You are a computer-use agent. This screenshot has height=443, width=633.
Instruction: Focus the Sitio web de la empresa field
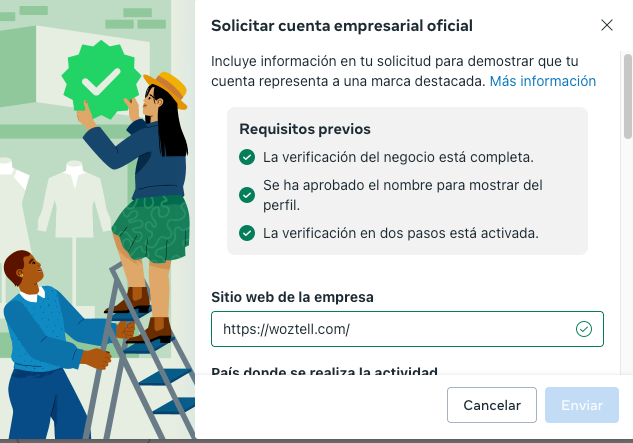[x=407, y=329]
